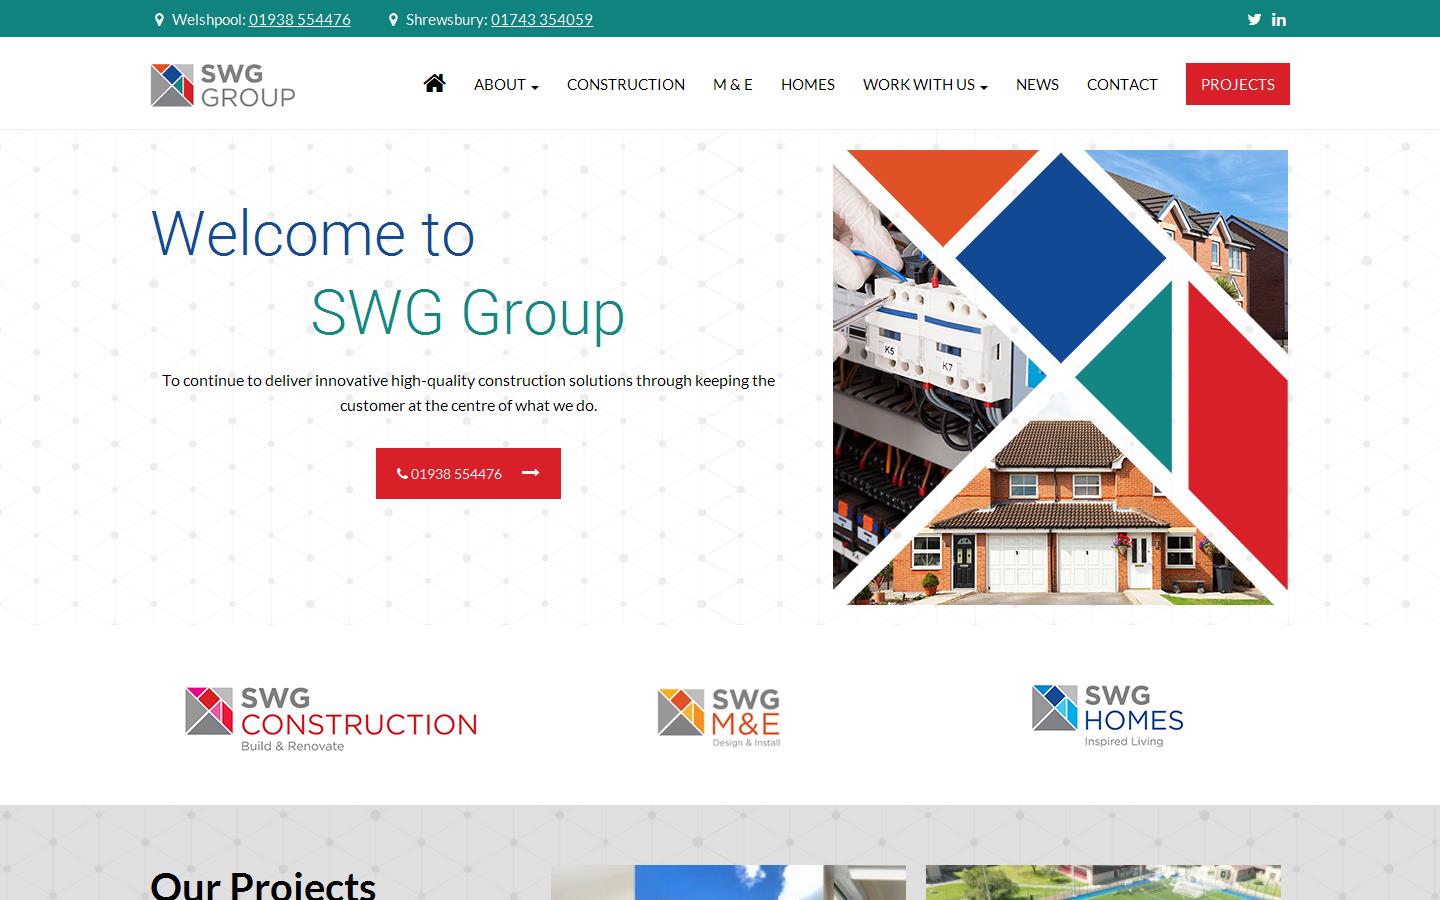
Task: Open the LinkedIn profile icon
Action: (x=1279, y=19)
